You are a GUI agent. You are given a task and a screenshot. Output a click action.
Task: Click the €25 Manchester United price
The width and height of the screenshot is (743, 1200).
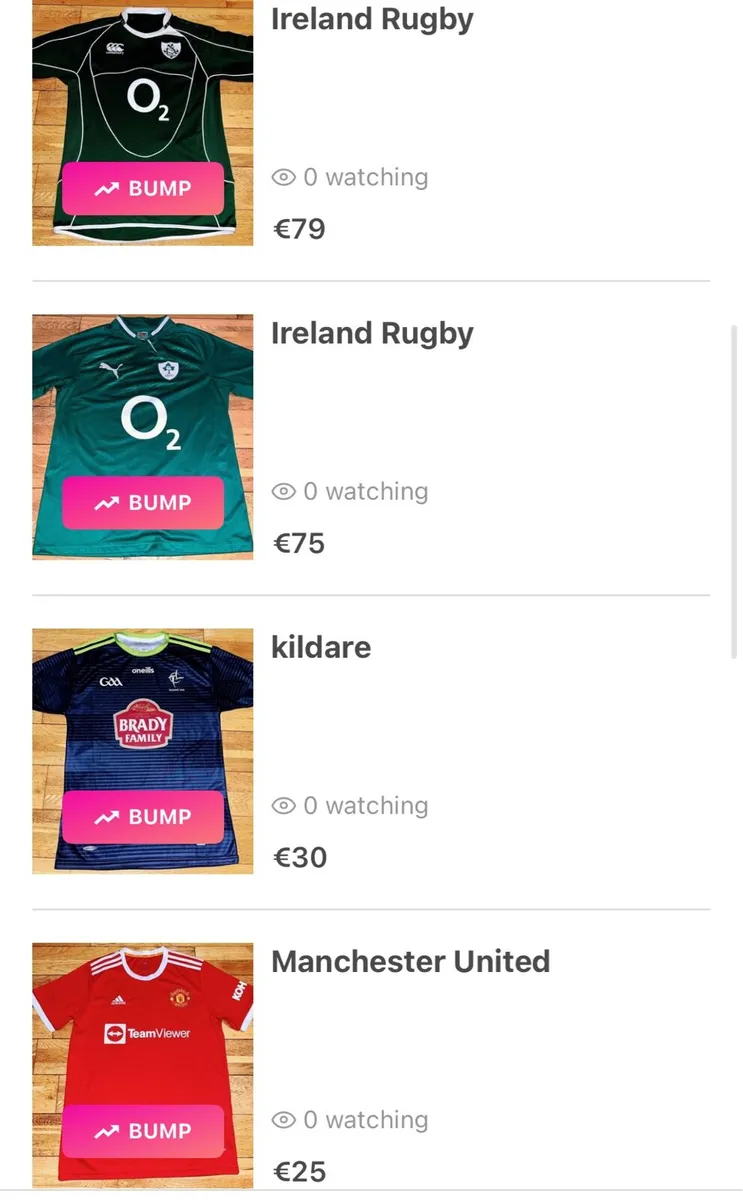(x=300, y=1171)
